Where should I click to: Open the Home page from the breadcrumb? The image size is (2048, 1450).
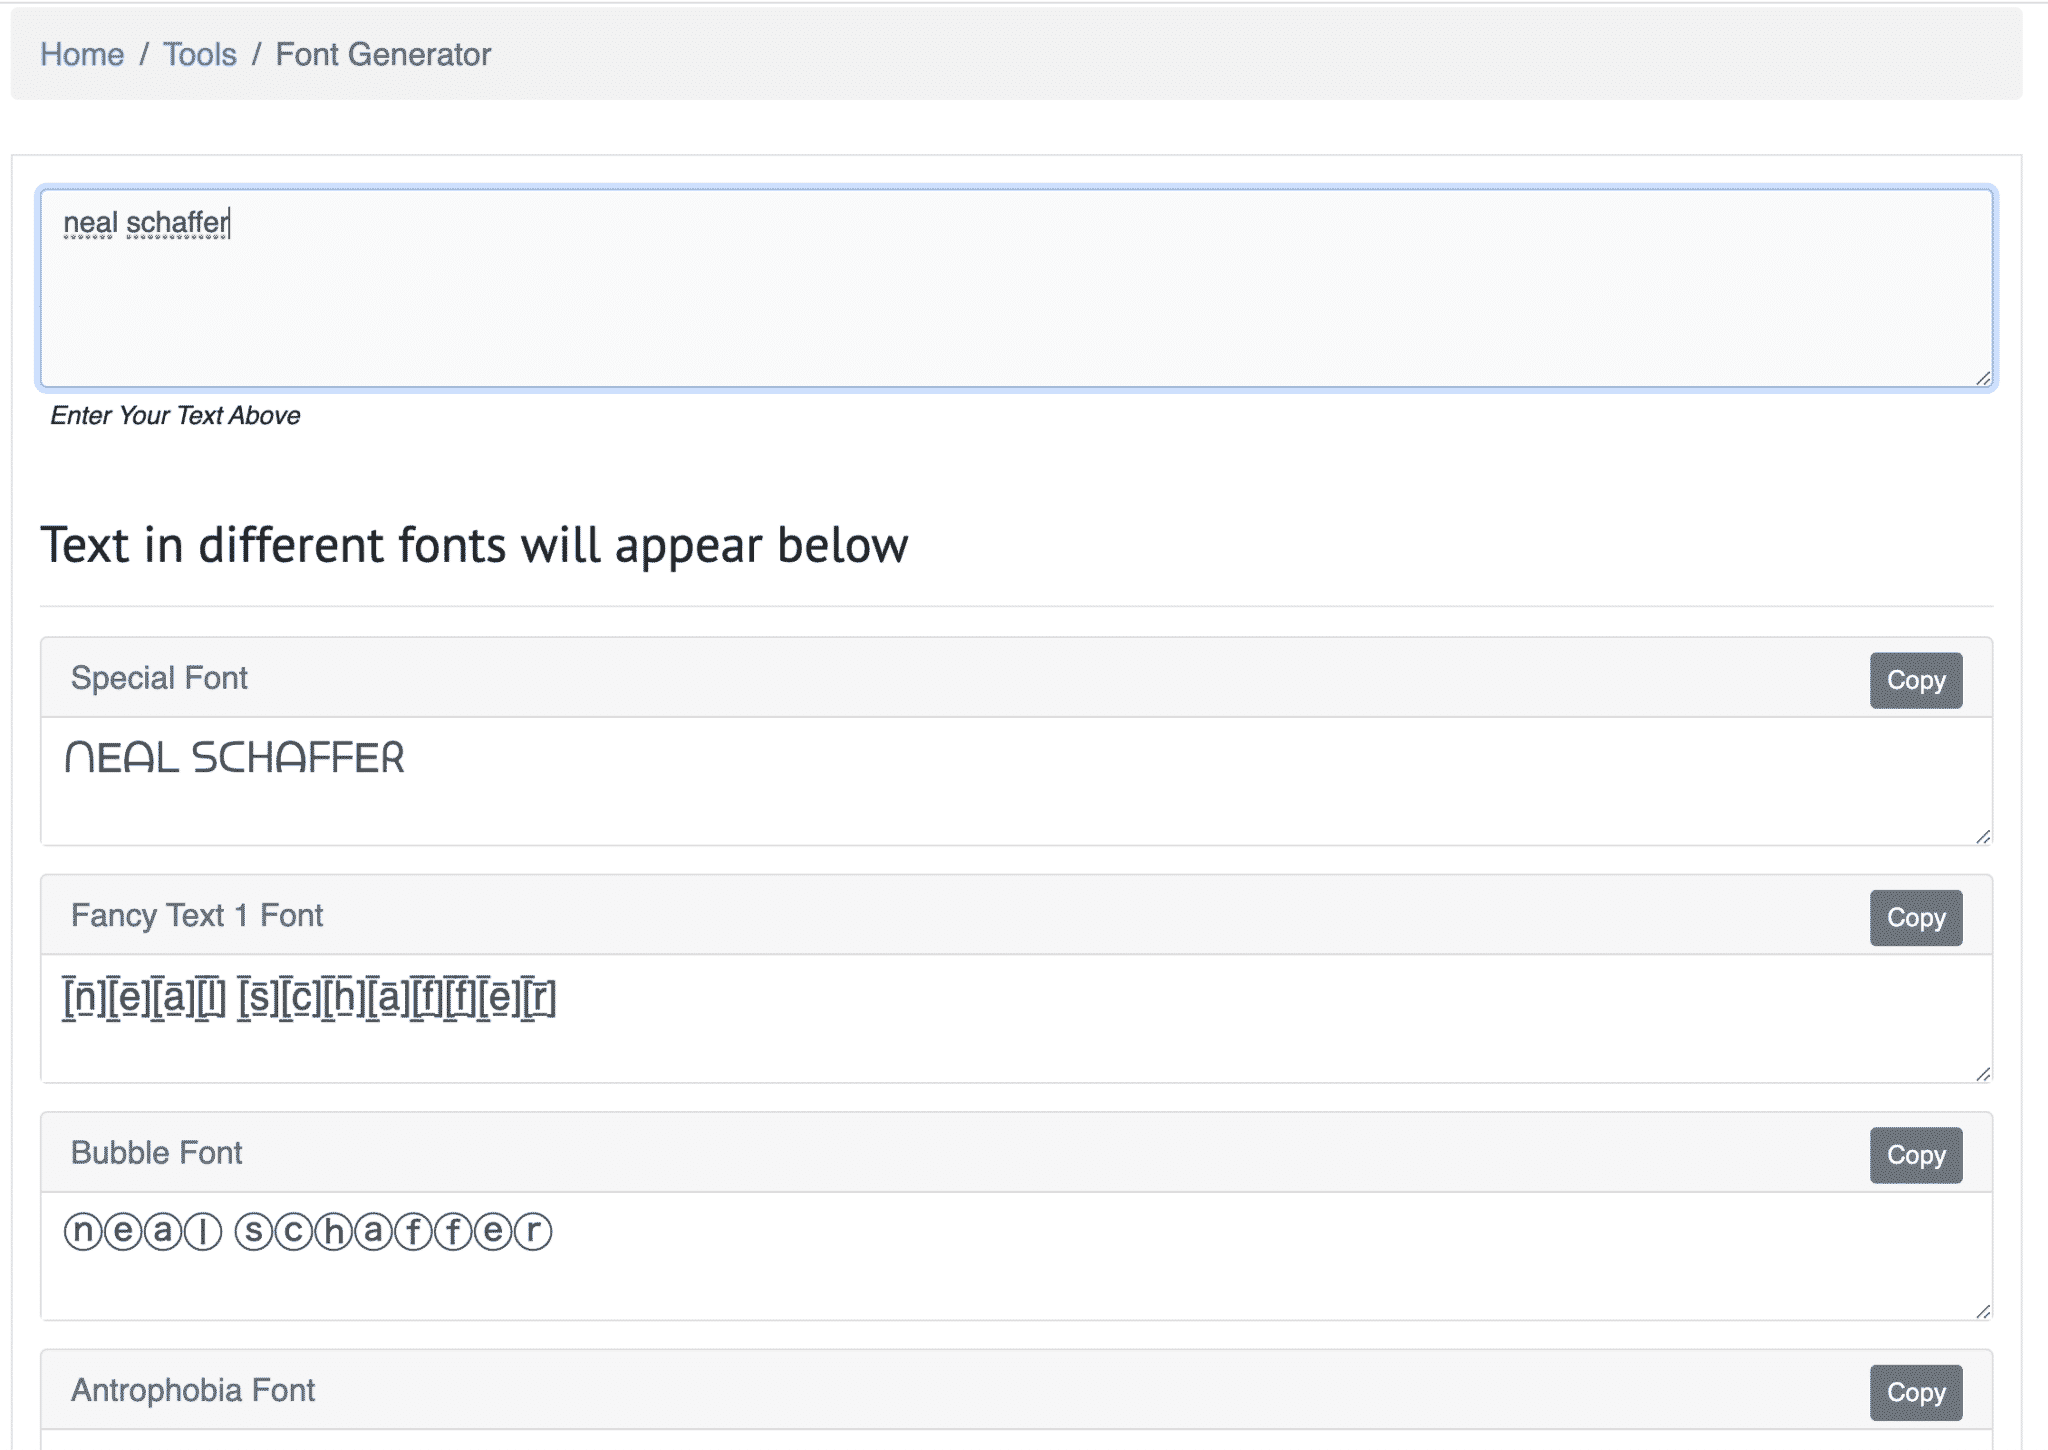click(83, 54)
